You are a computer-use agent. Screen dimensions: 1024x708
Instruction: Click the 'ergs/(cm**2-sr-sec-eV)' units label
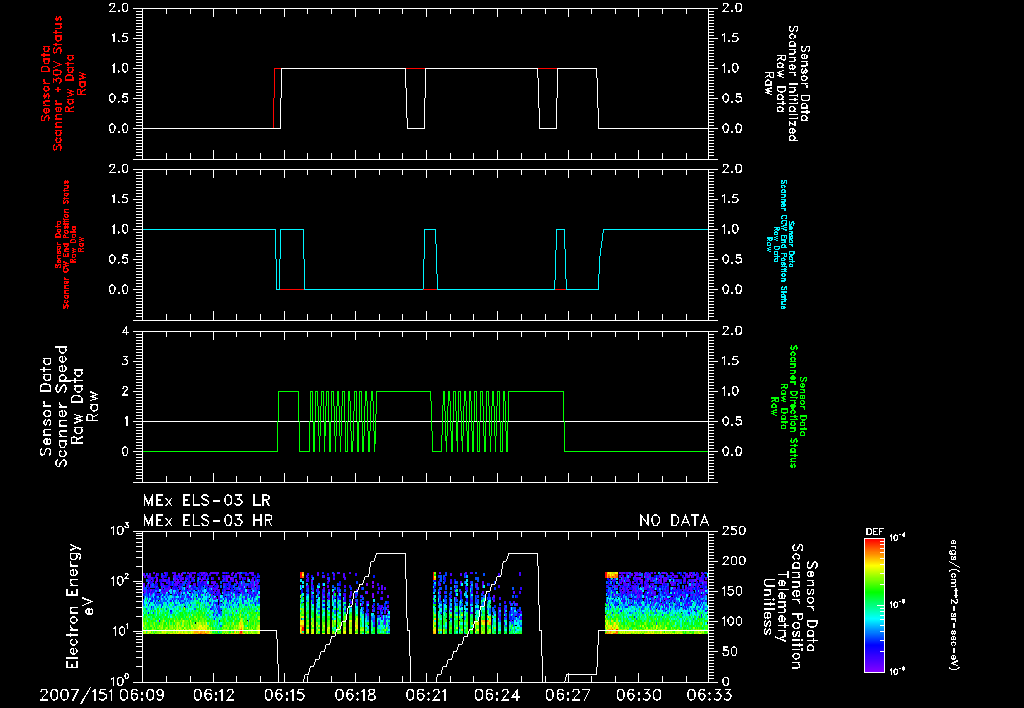click(954, 605)
